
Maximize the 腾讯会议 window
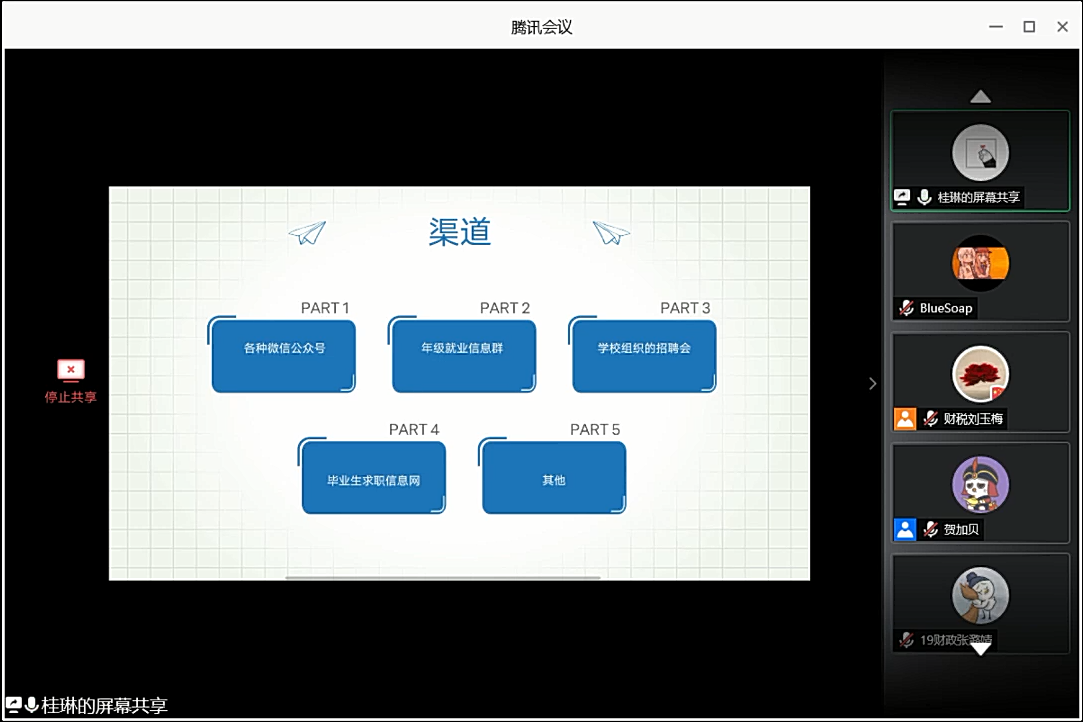coord(1029,27)
